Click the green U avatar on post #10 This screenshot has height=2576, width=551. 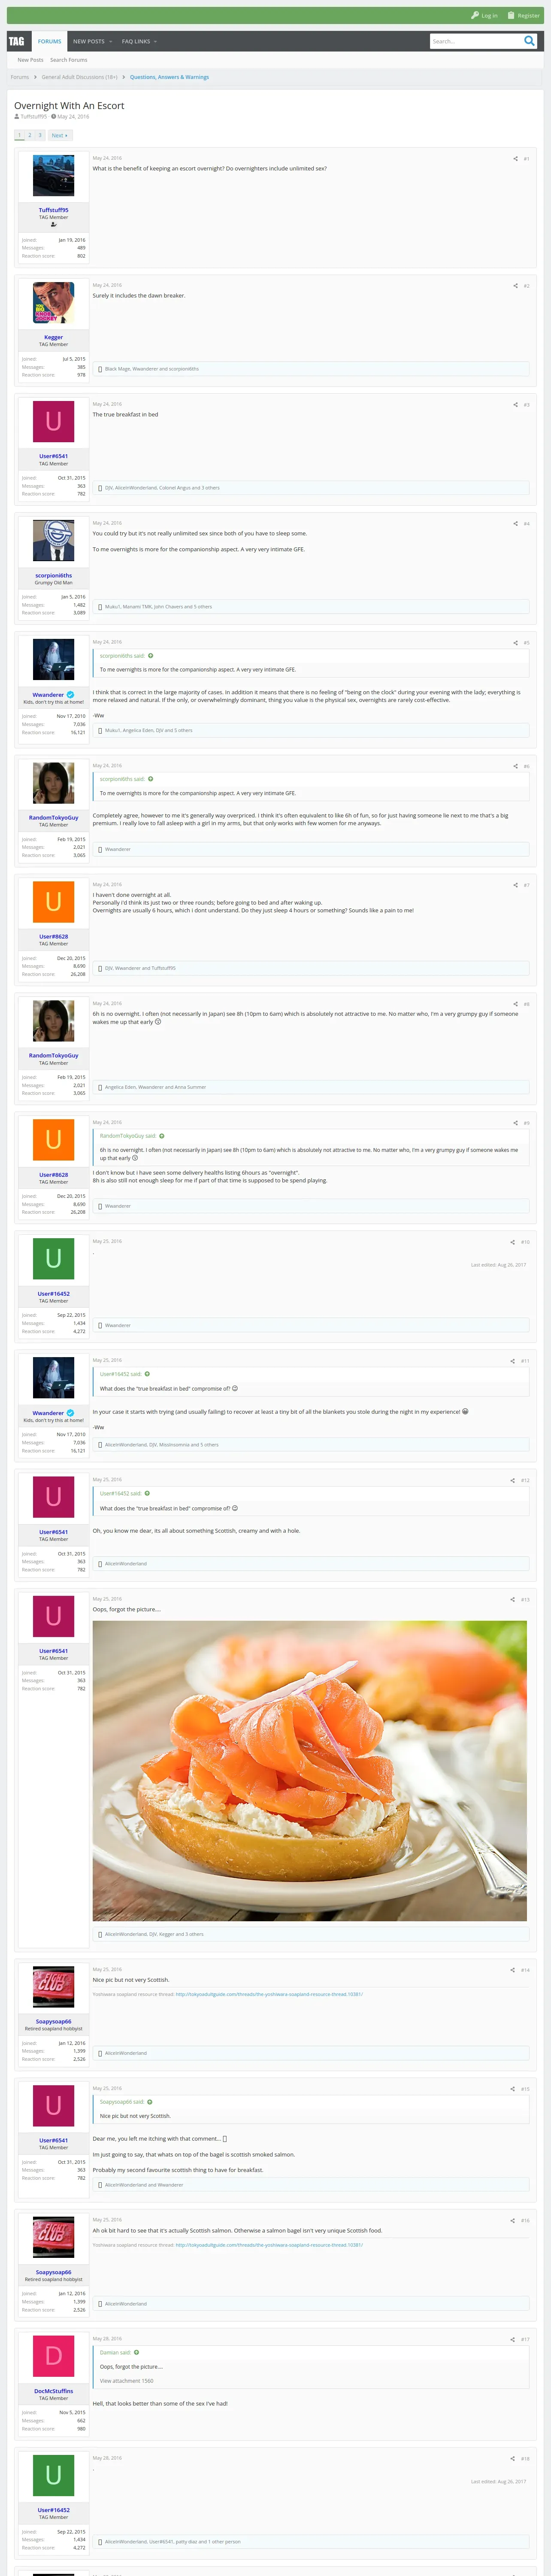point(54,1259)
